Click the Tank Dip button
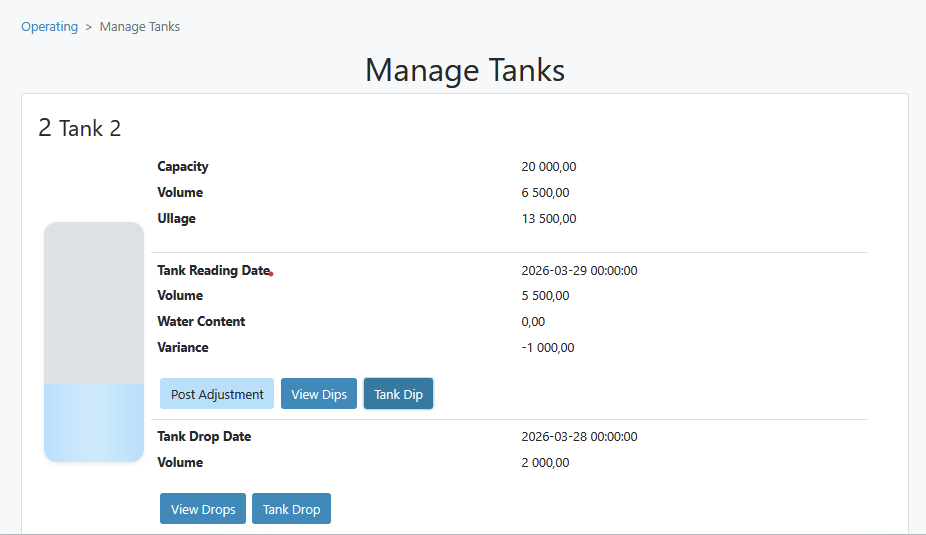 pyautogui.click(x=399, y=394)
